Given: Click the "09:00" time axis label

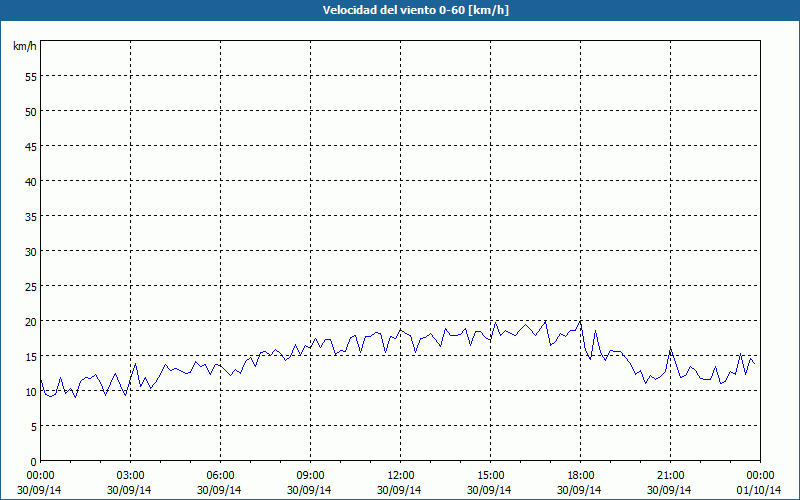Looking at the screenshot, I should tap(310, 476).
